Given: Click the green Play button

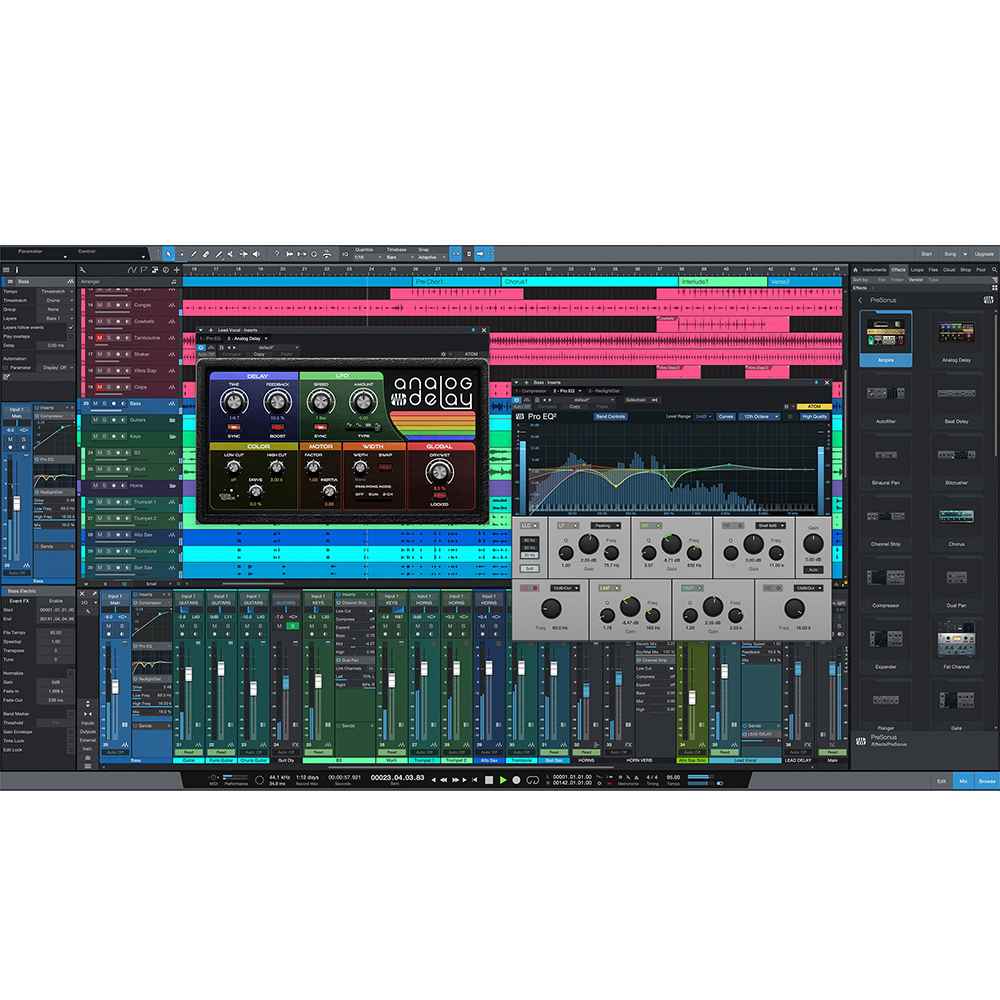Looking at the screenshot, I should point(503,780).
